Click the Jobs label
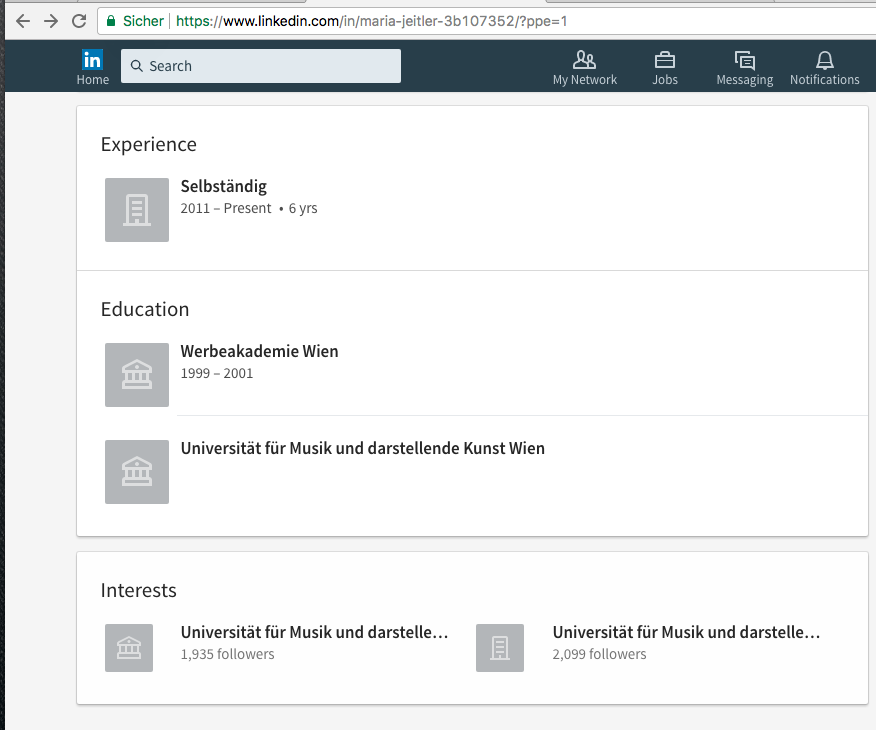 [x=665, y=80]
